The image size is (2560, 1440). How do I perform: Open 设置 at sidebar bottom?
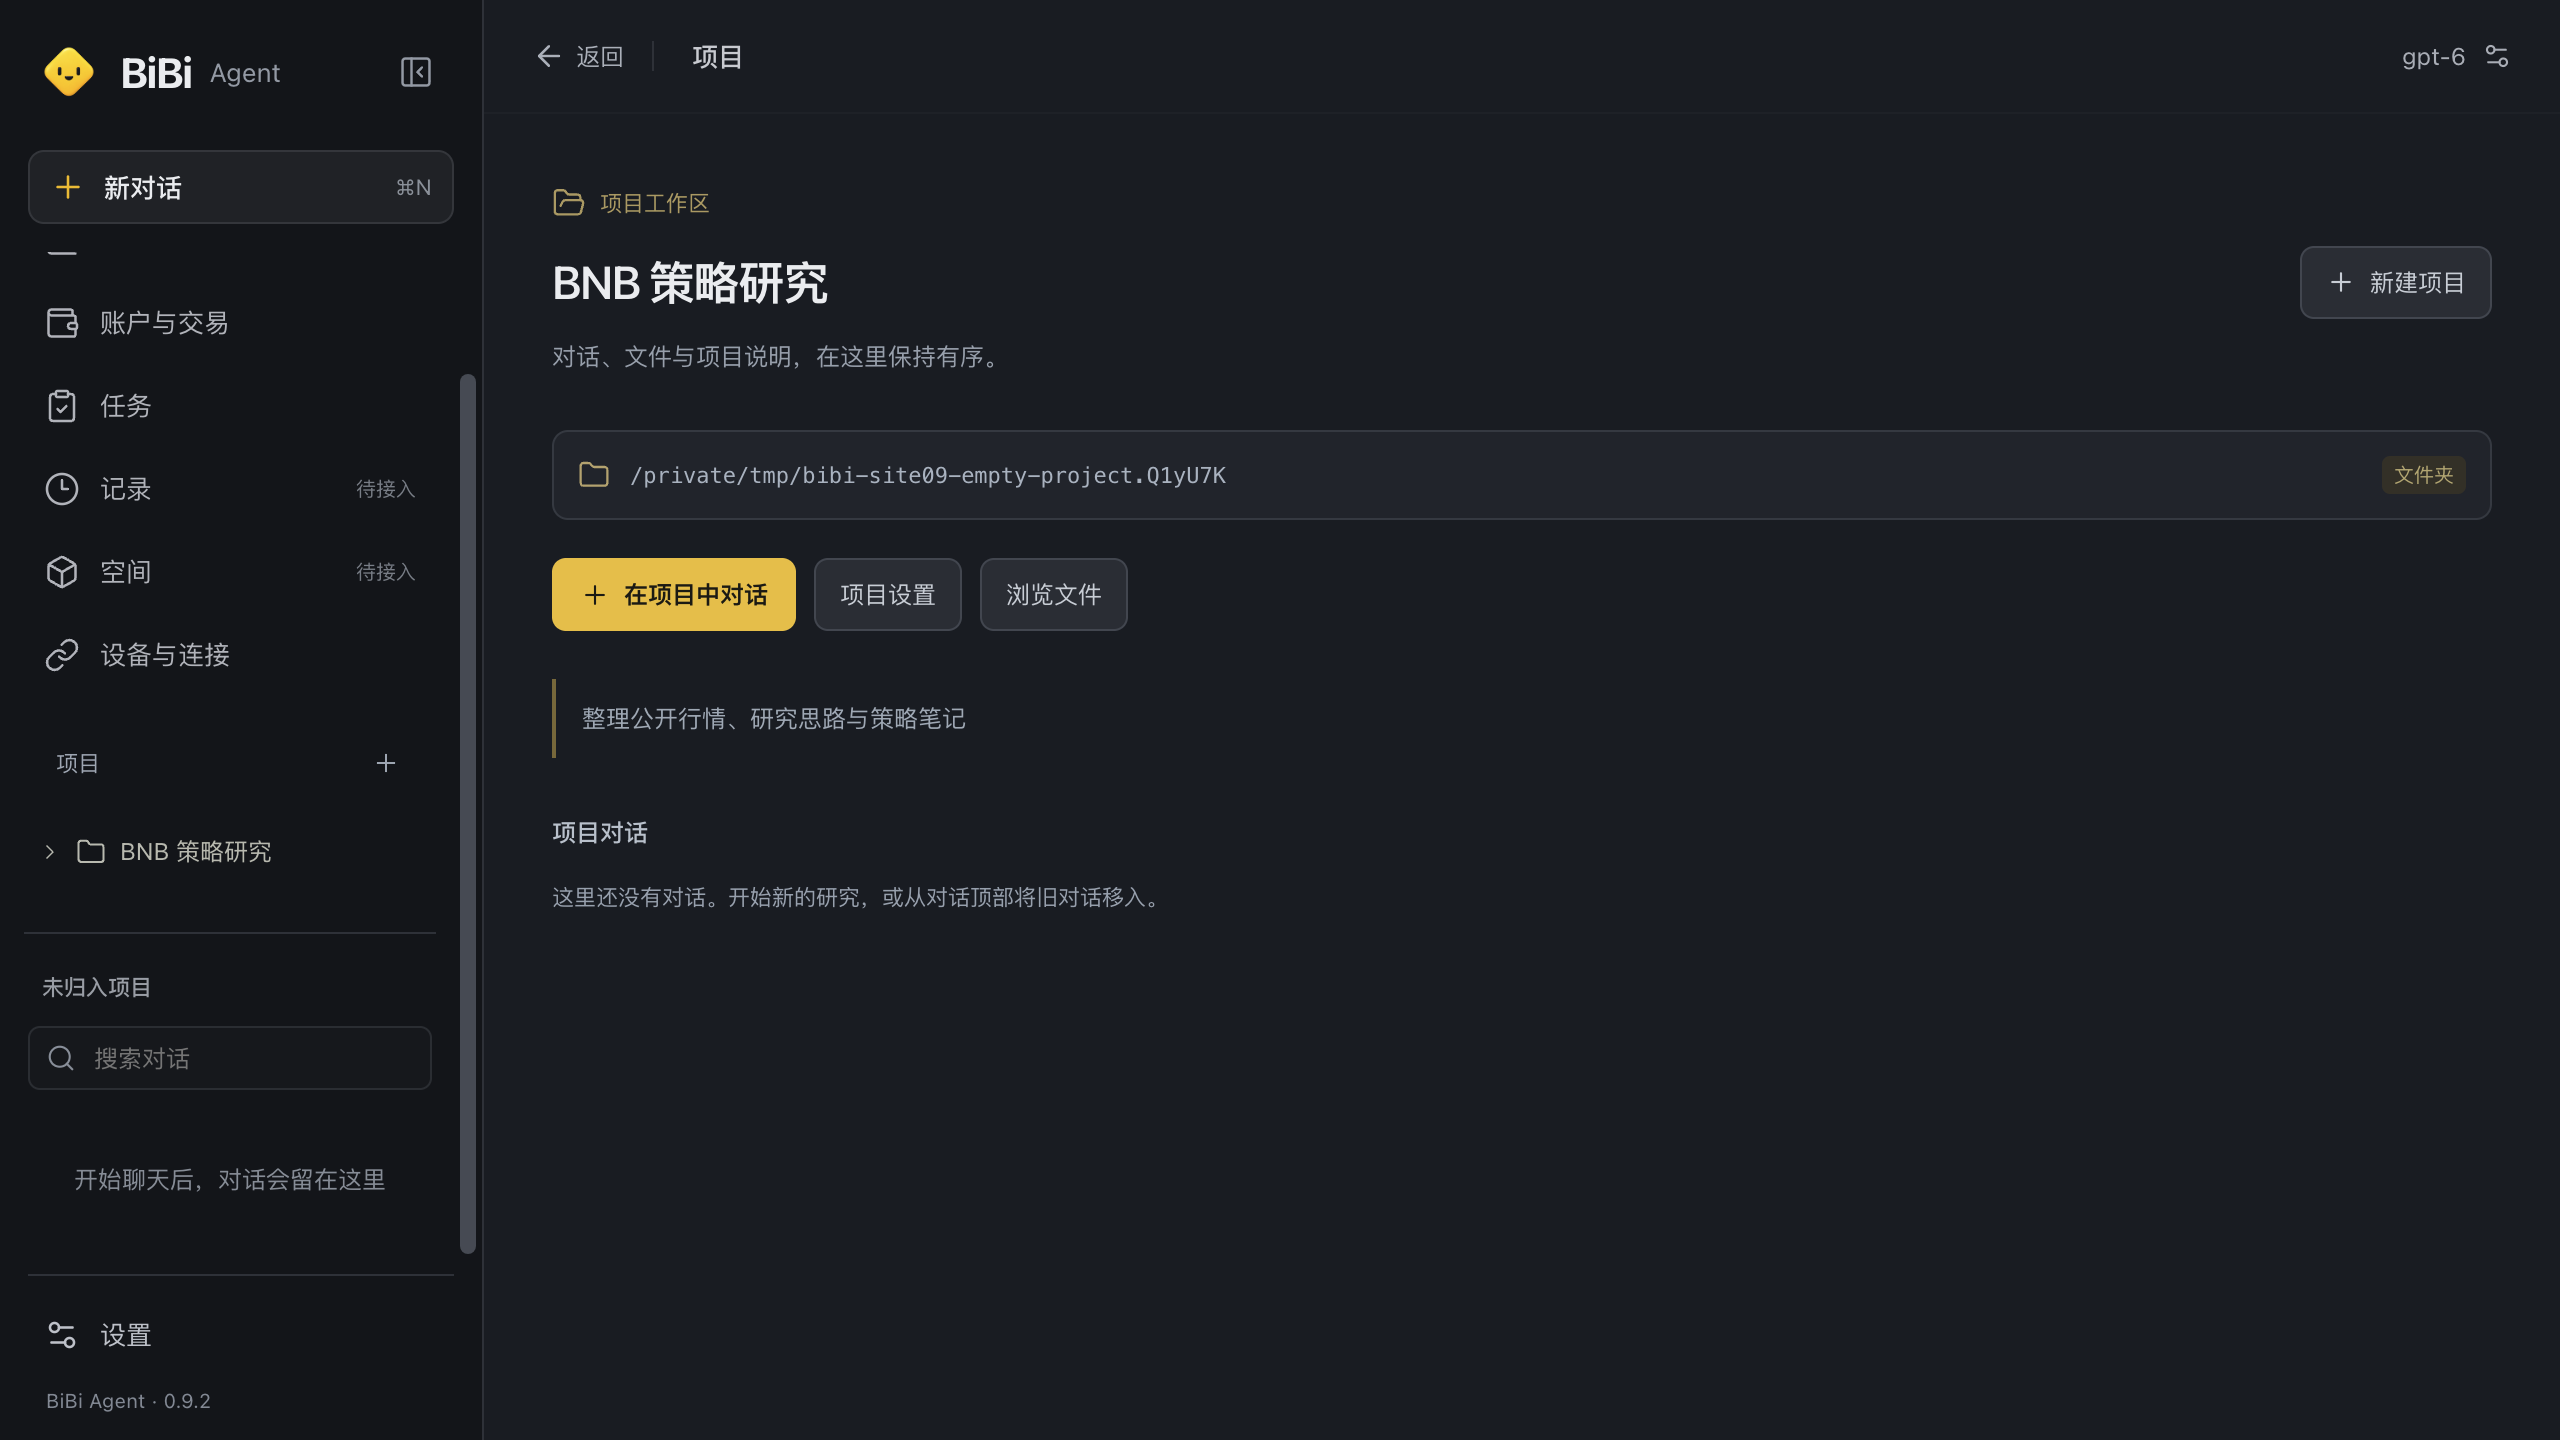click(x=240, y=1335)
